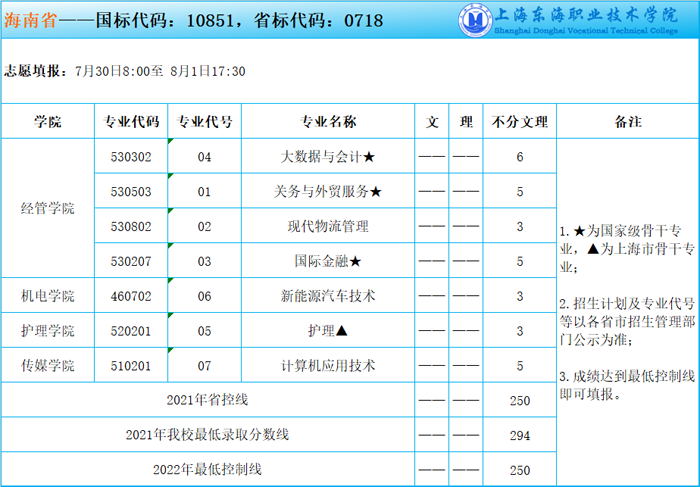Select the 计算机应用技术 cell
This screenshot has width=700, height=487.
328,366
